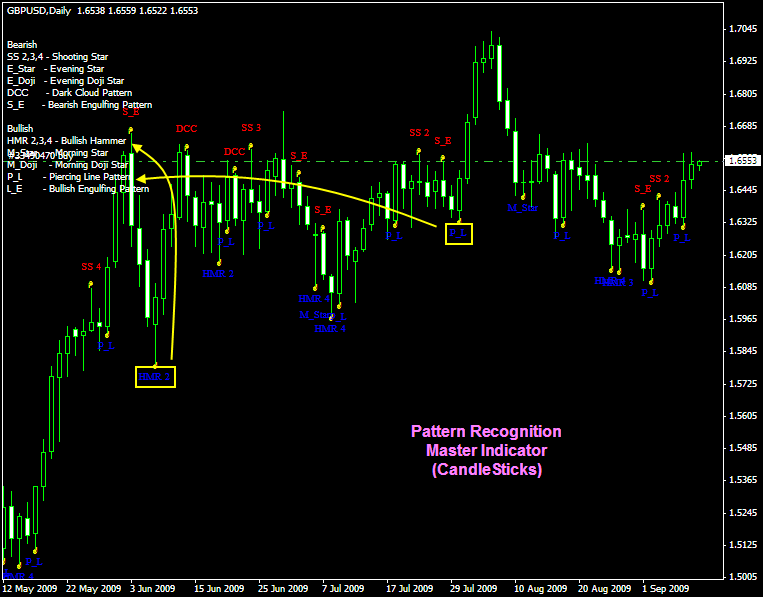Click the '17 Jul 2009' date label
The height and width of the screenshot is (597, 763).
(x=410, y=589)
